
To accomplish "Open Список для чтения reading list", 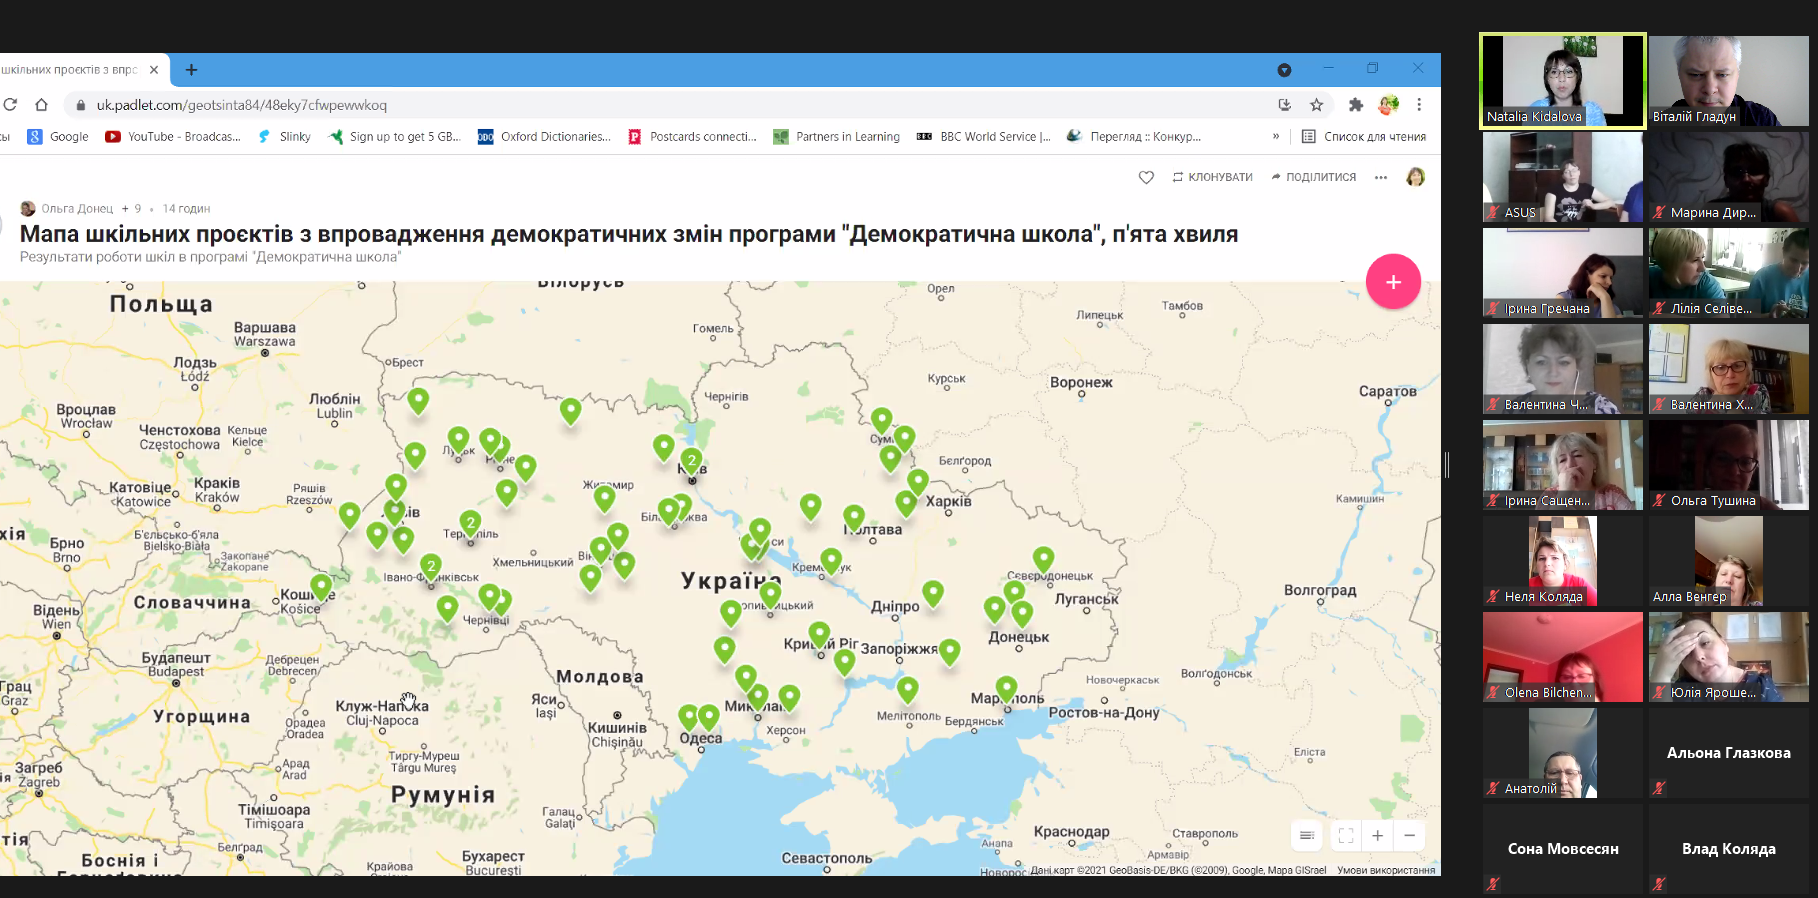I will pos(1364,137).
